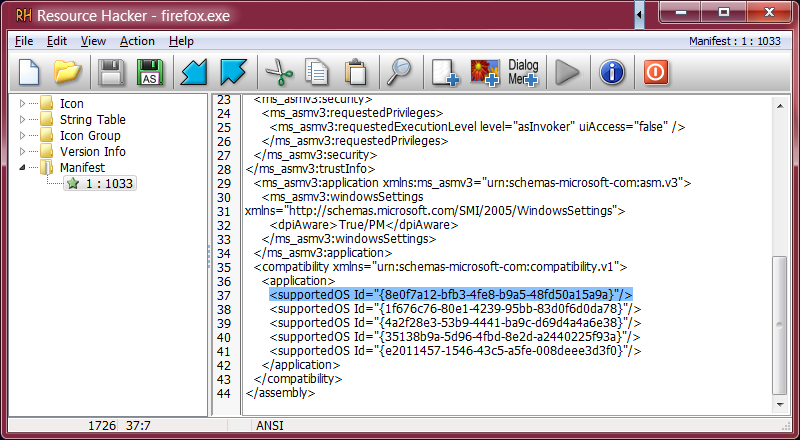Open the File menu
This screenshot has width=800, height=440.
point(24,41)
